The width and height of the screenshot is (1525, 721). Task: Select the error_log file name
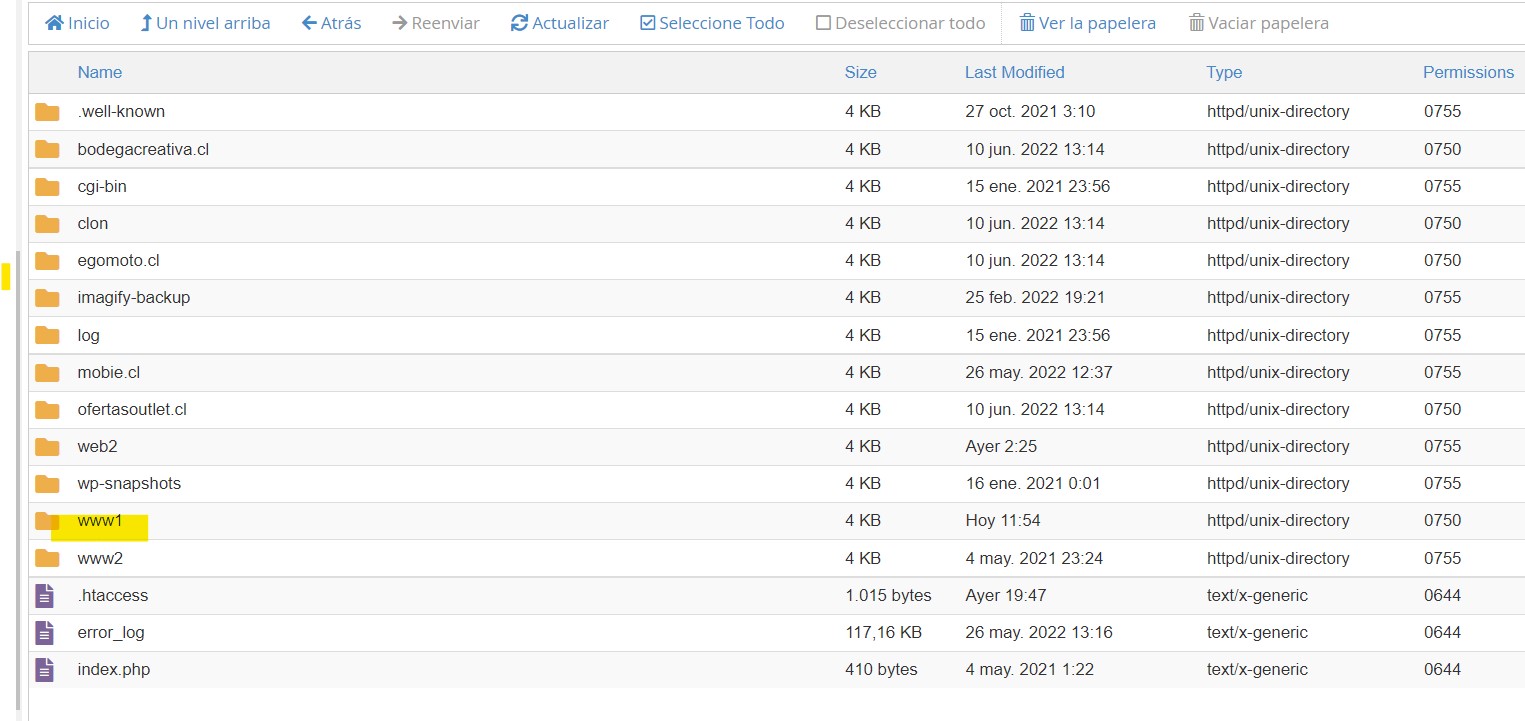coord(111,632)
